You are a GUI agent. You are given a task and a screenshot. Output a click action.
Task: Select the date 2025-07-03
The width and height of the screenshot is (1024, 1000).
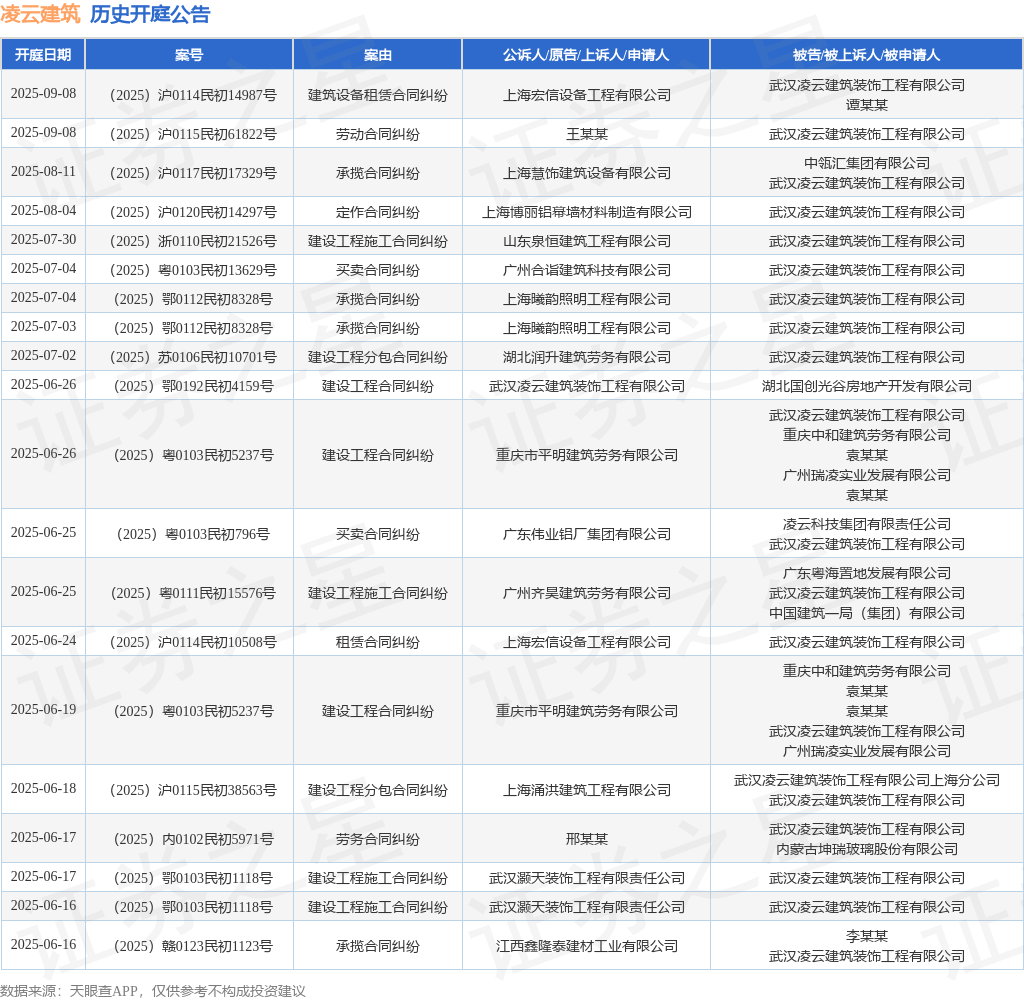(43, 327)
